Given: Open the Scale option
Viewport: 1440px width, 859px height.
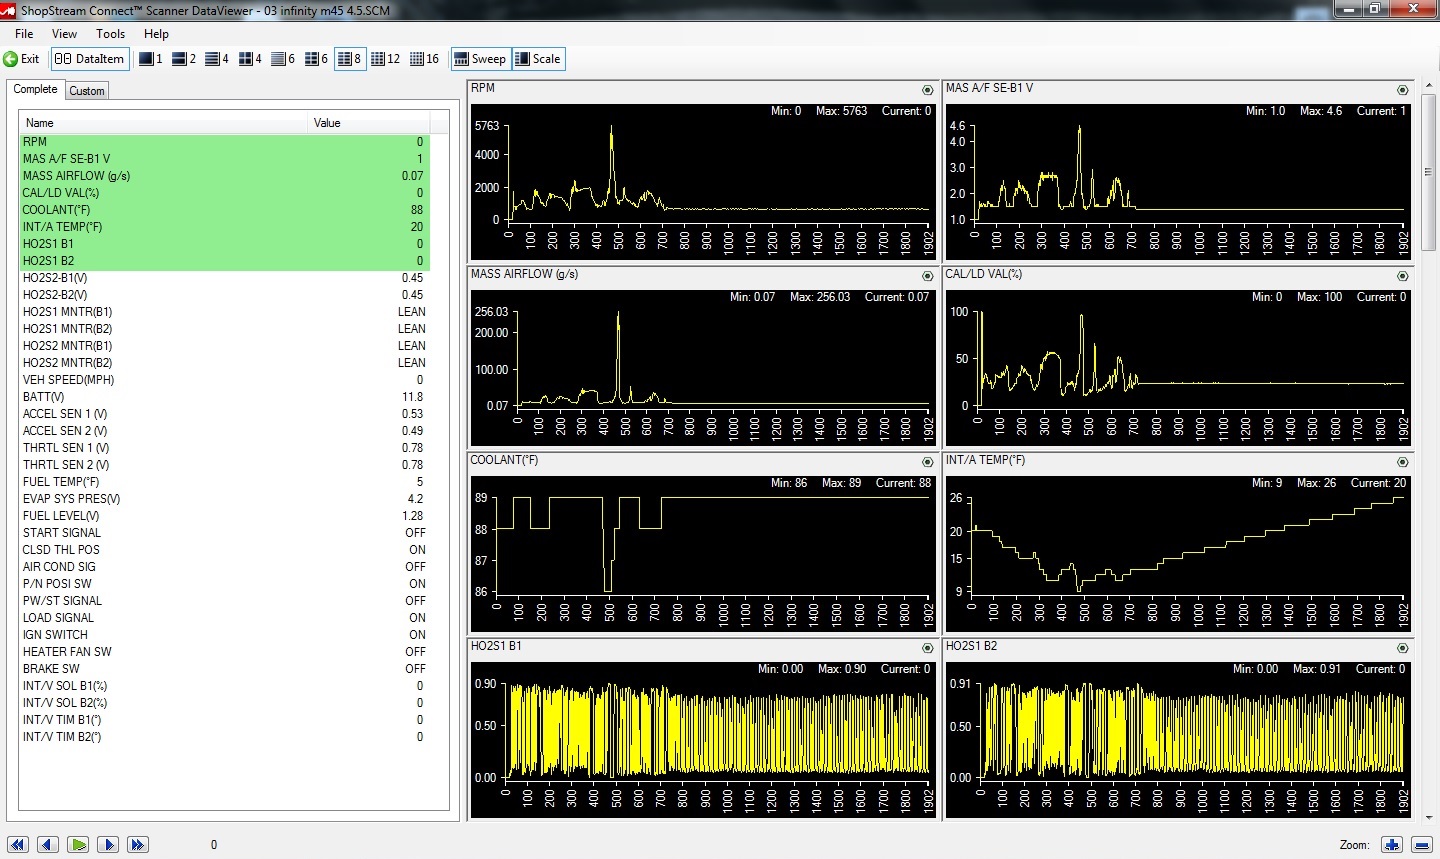Looking at the screenshot, I should click(x=538, y=59).
